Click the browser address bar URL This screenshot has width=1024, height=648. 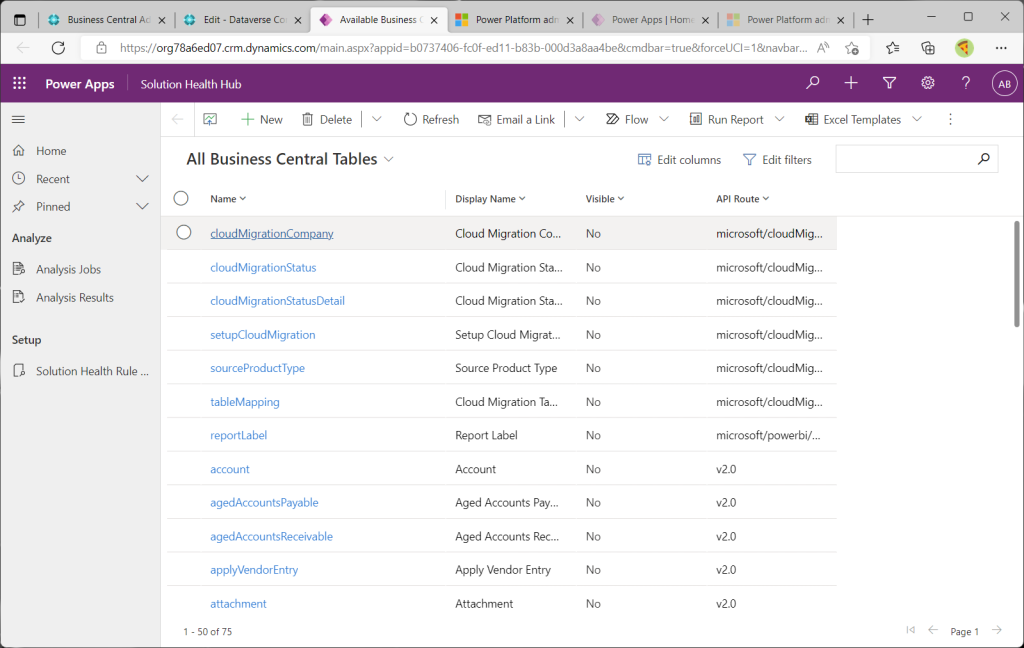(463, 48)
